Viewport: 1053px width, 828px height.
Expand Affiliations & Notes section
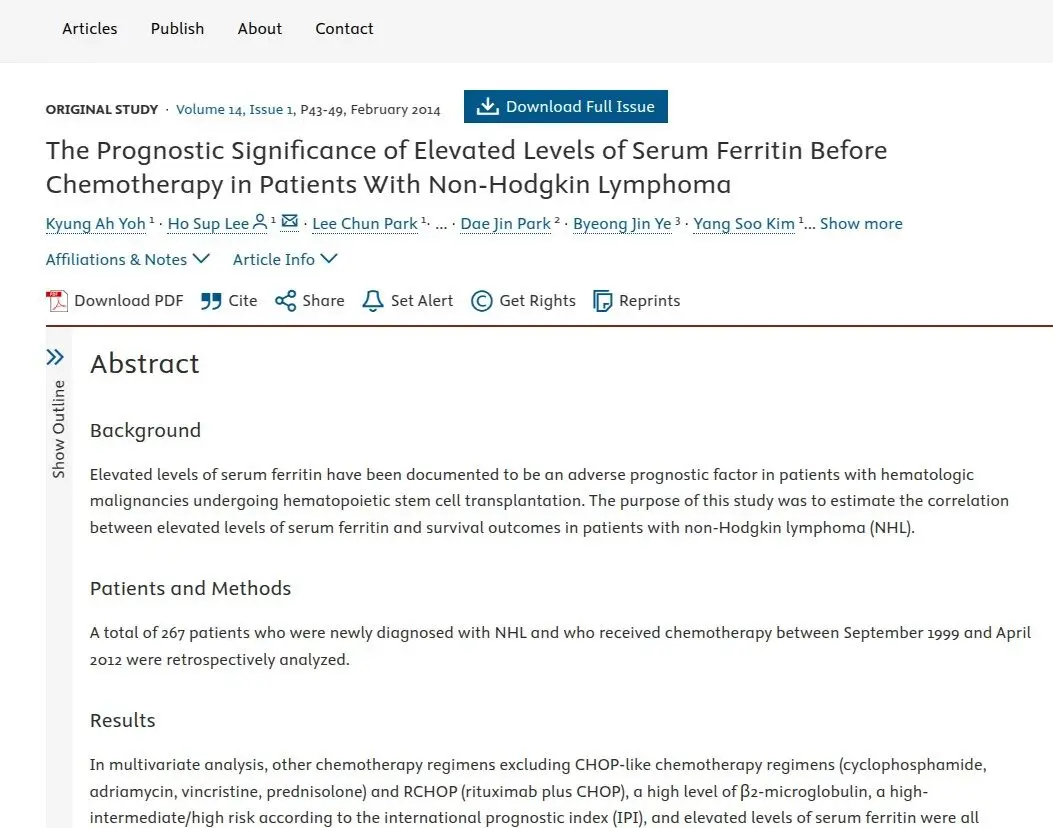point(128,259)
